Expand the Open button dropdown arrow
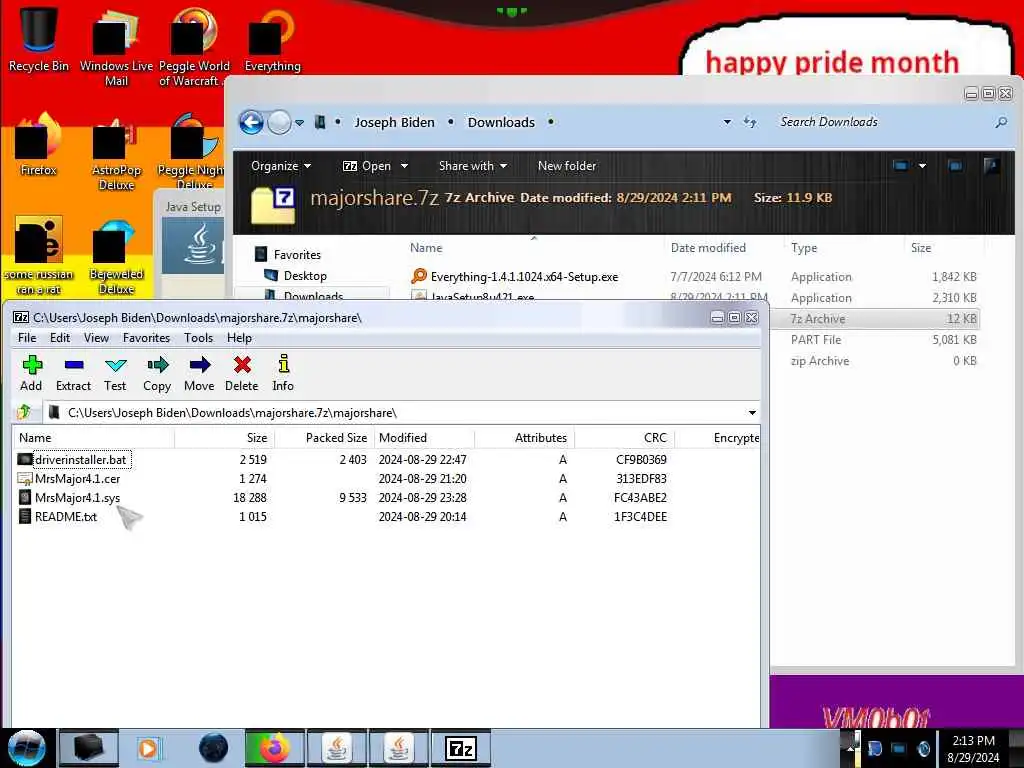The width and height of the screenshot is (1024, 768). [x=404, y=166]
